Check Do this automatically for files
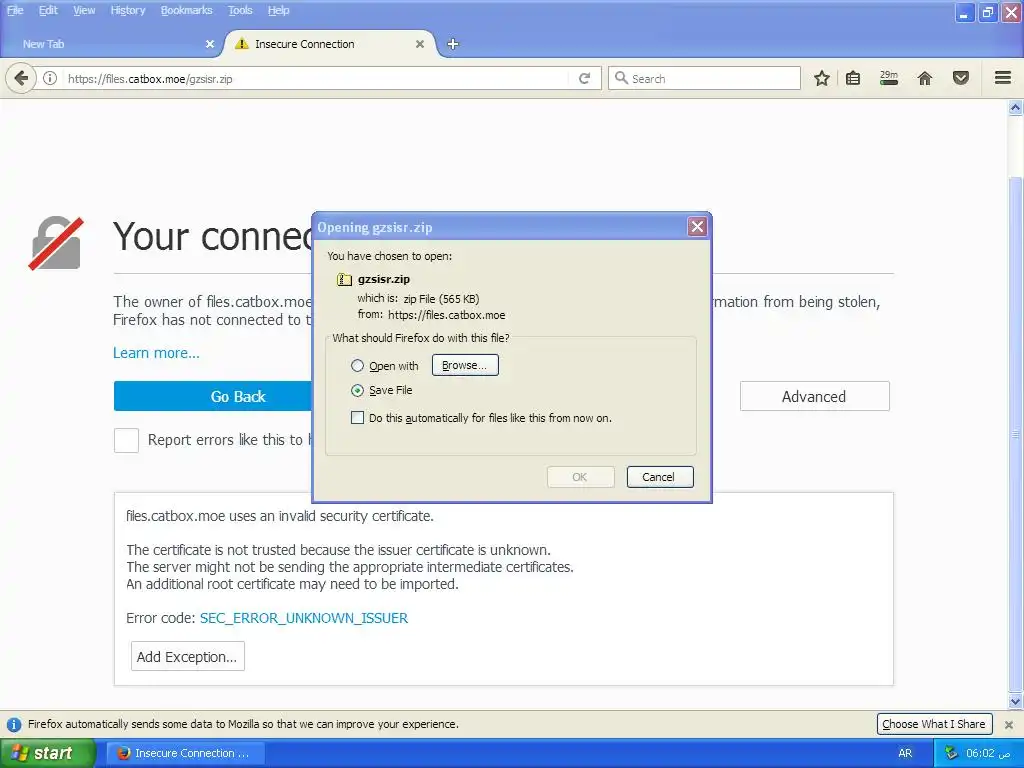Image resolution: width=1024 pixels, height=768 pixels. pyautogui.click(x=357, y=418)
